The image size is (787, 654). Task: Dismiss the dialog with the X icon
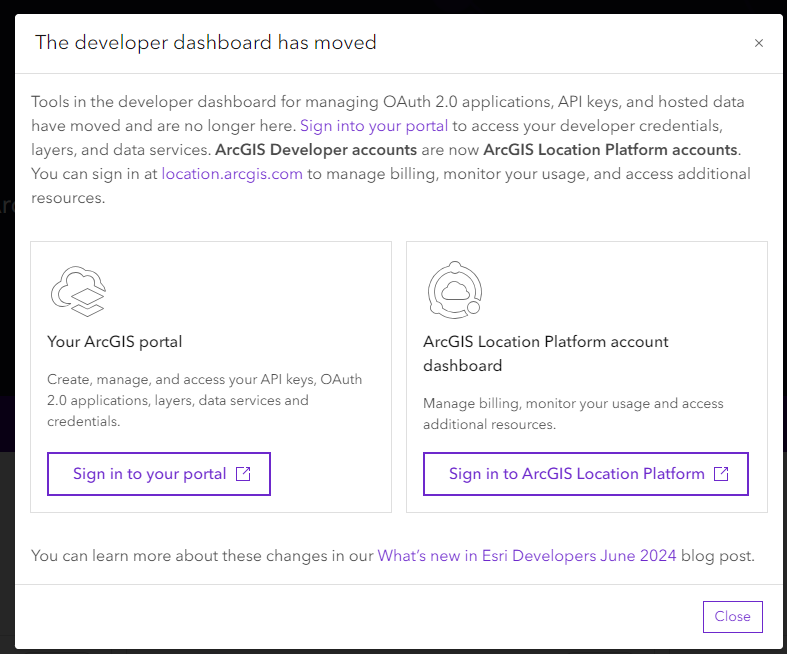(x=759, y=43)
